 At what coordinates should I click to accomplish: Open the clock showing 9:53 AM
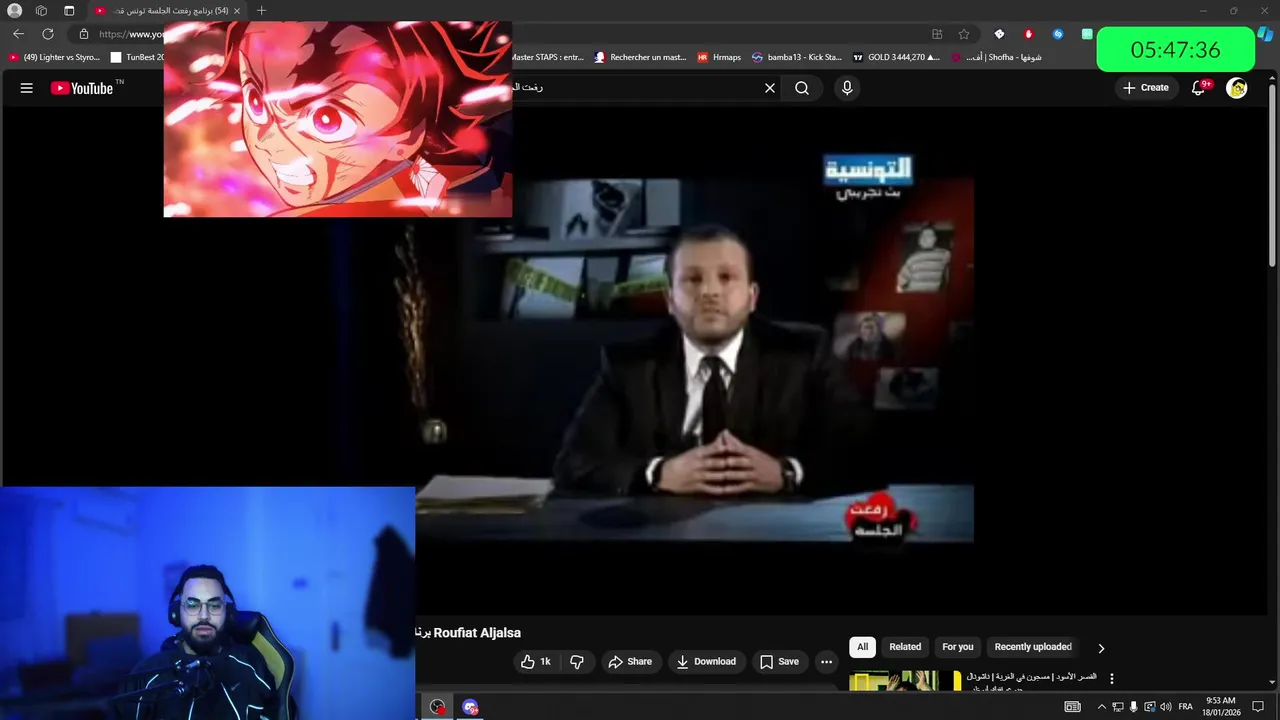point(1221,707)
